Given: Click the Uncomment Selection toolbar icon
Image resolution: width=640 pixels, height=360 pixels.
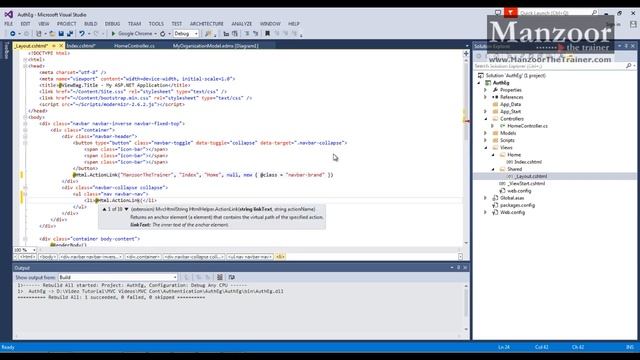Looking at the screenshot, I should [x=256, y=34].
